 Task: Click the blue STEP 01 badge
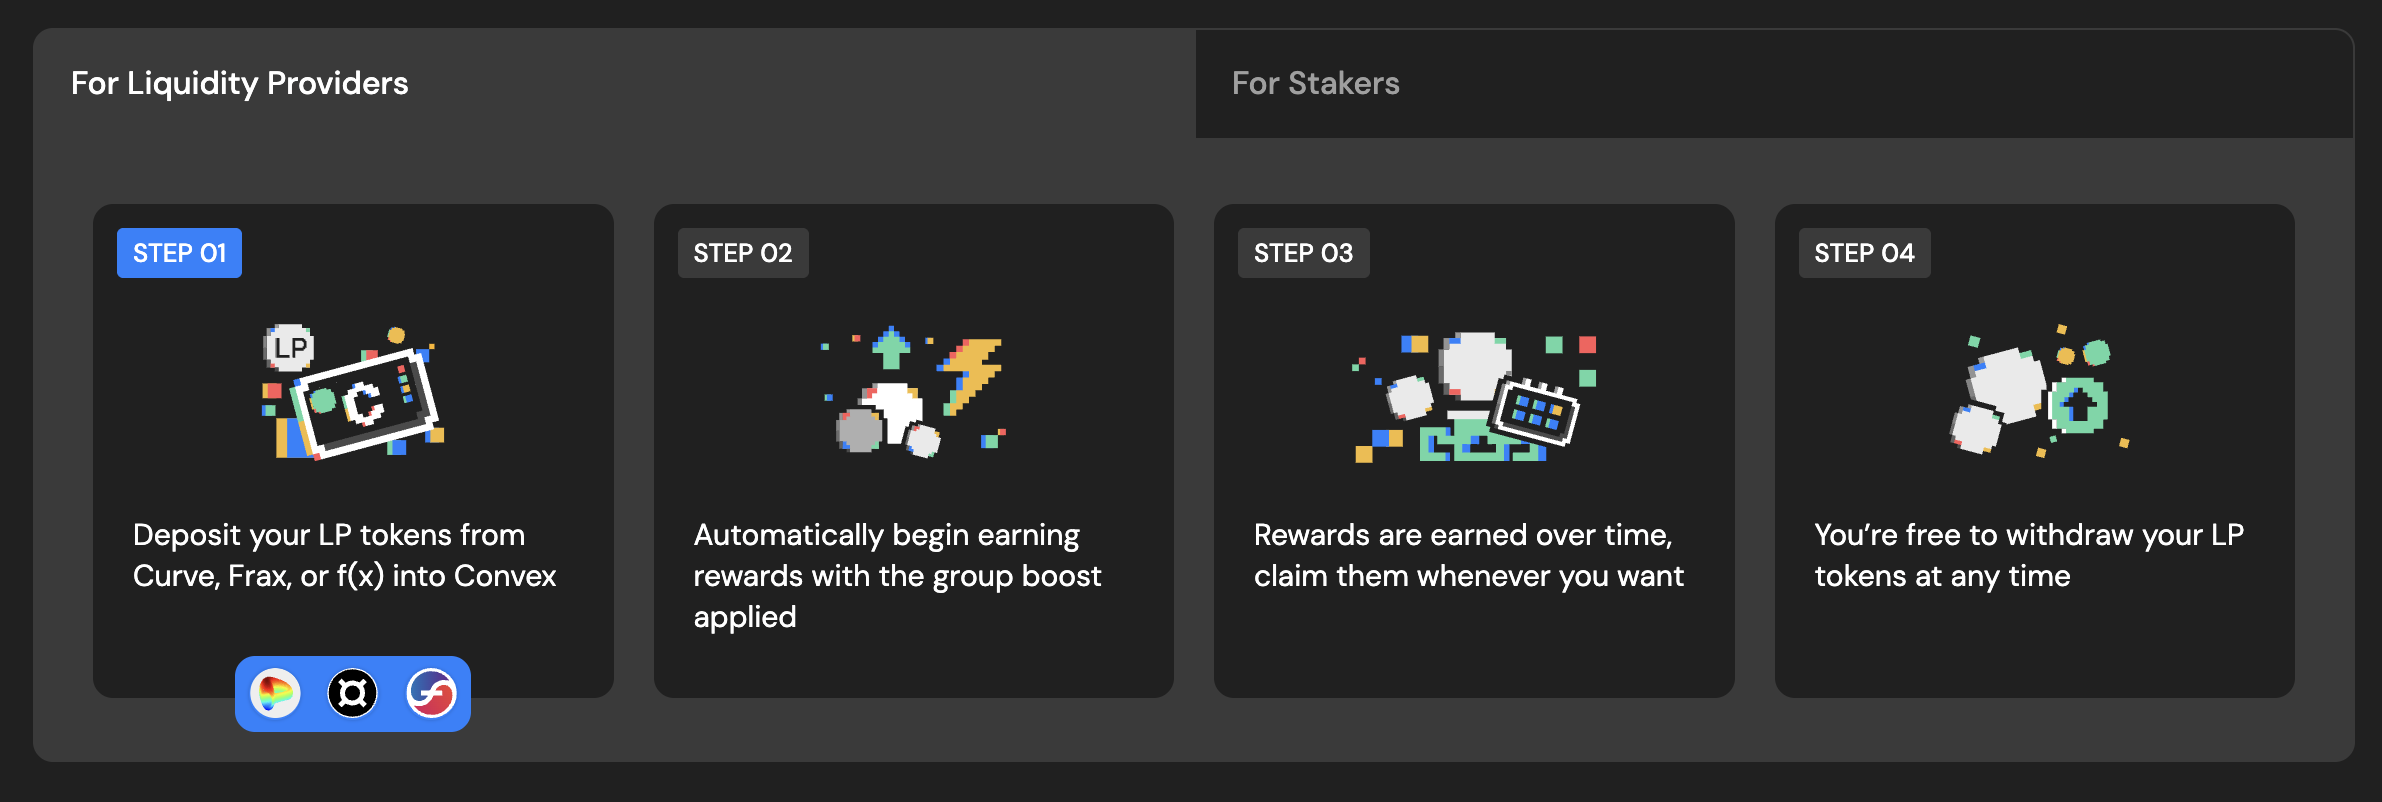coord(180,253)
